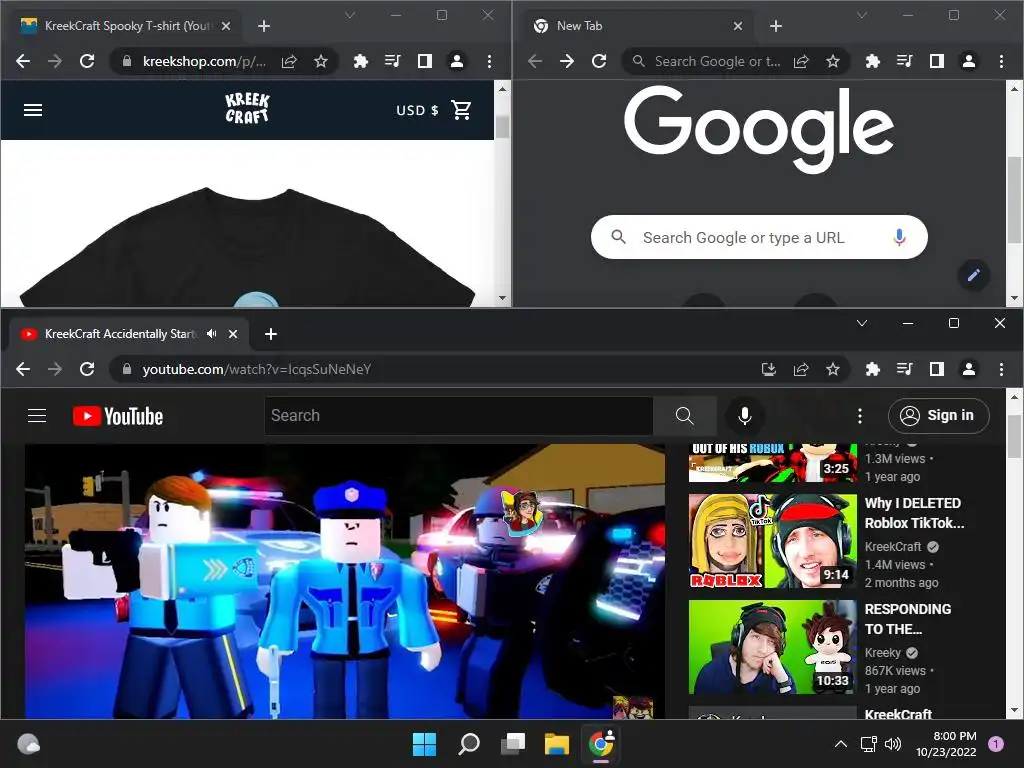
Task: Open a new tab in the kreekshop window
Action: click(x=264, y=26)
